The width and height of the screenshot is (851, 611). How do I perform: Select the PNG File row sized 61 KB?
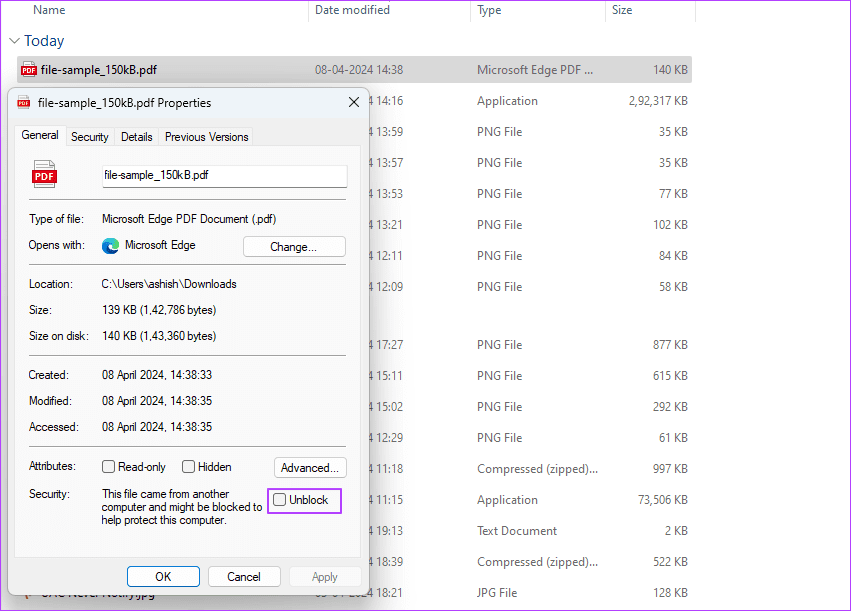click(530, 437)
